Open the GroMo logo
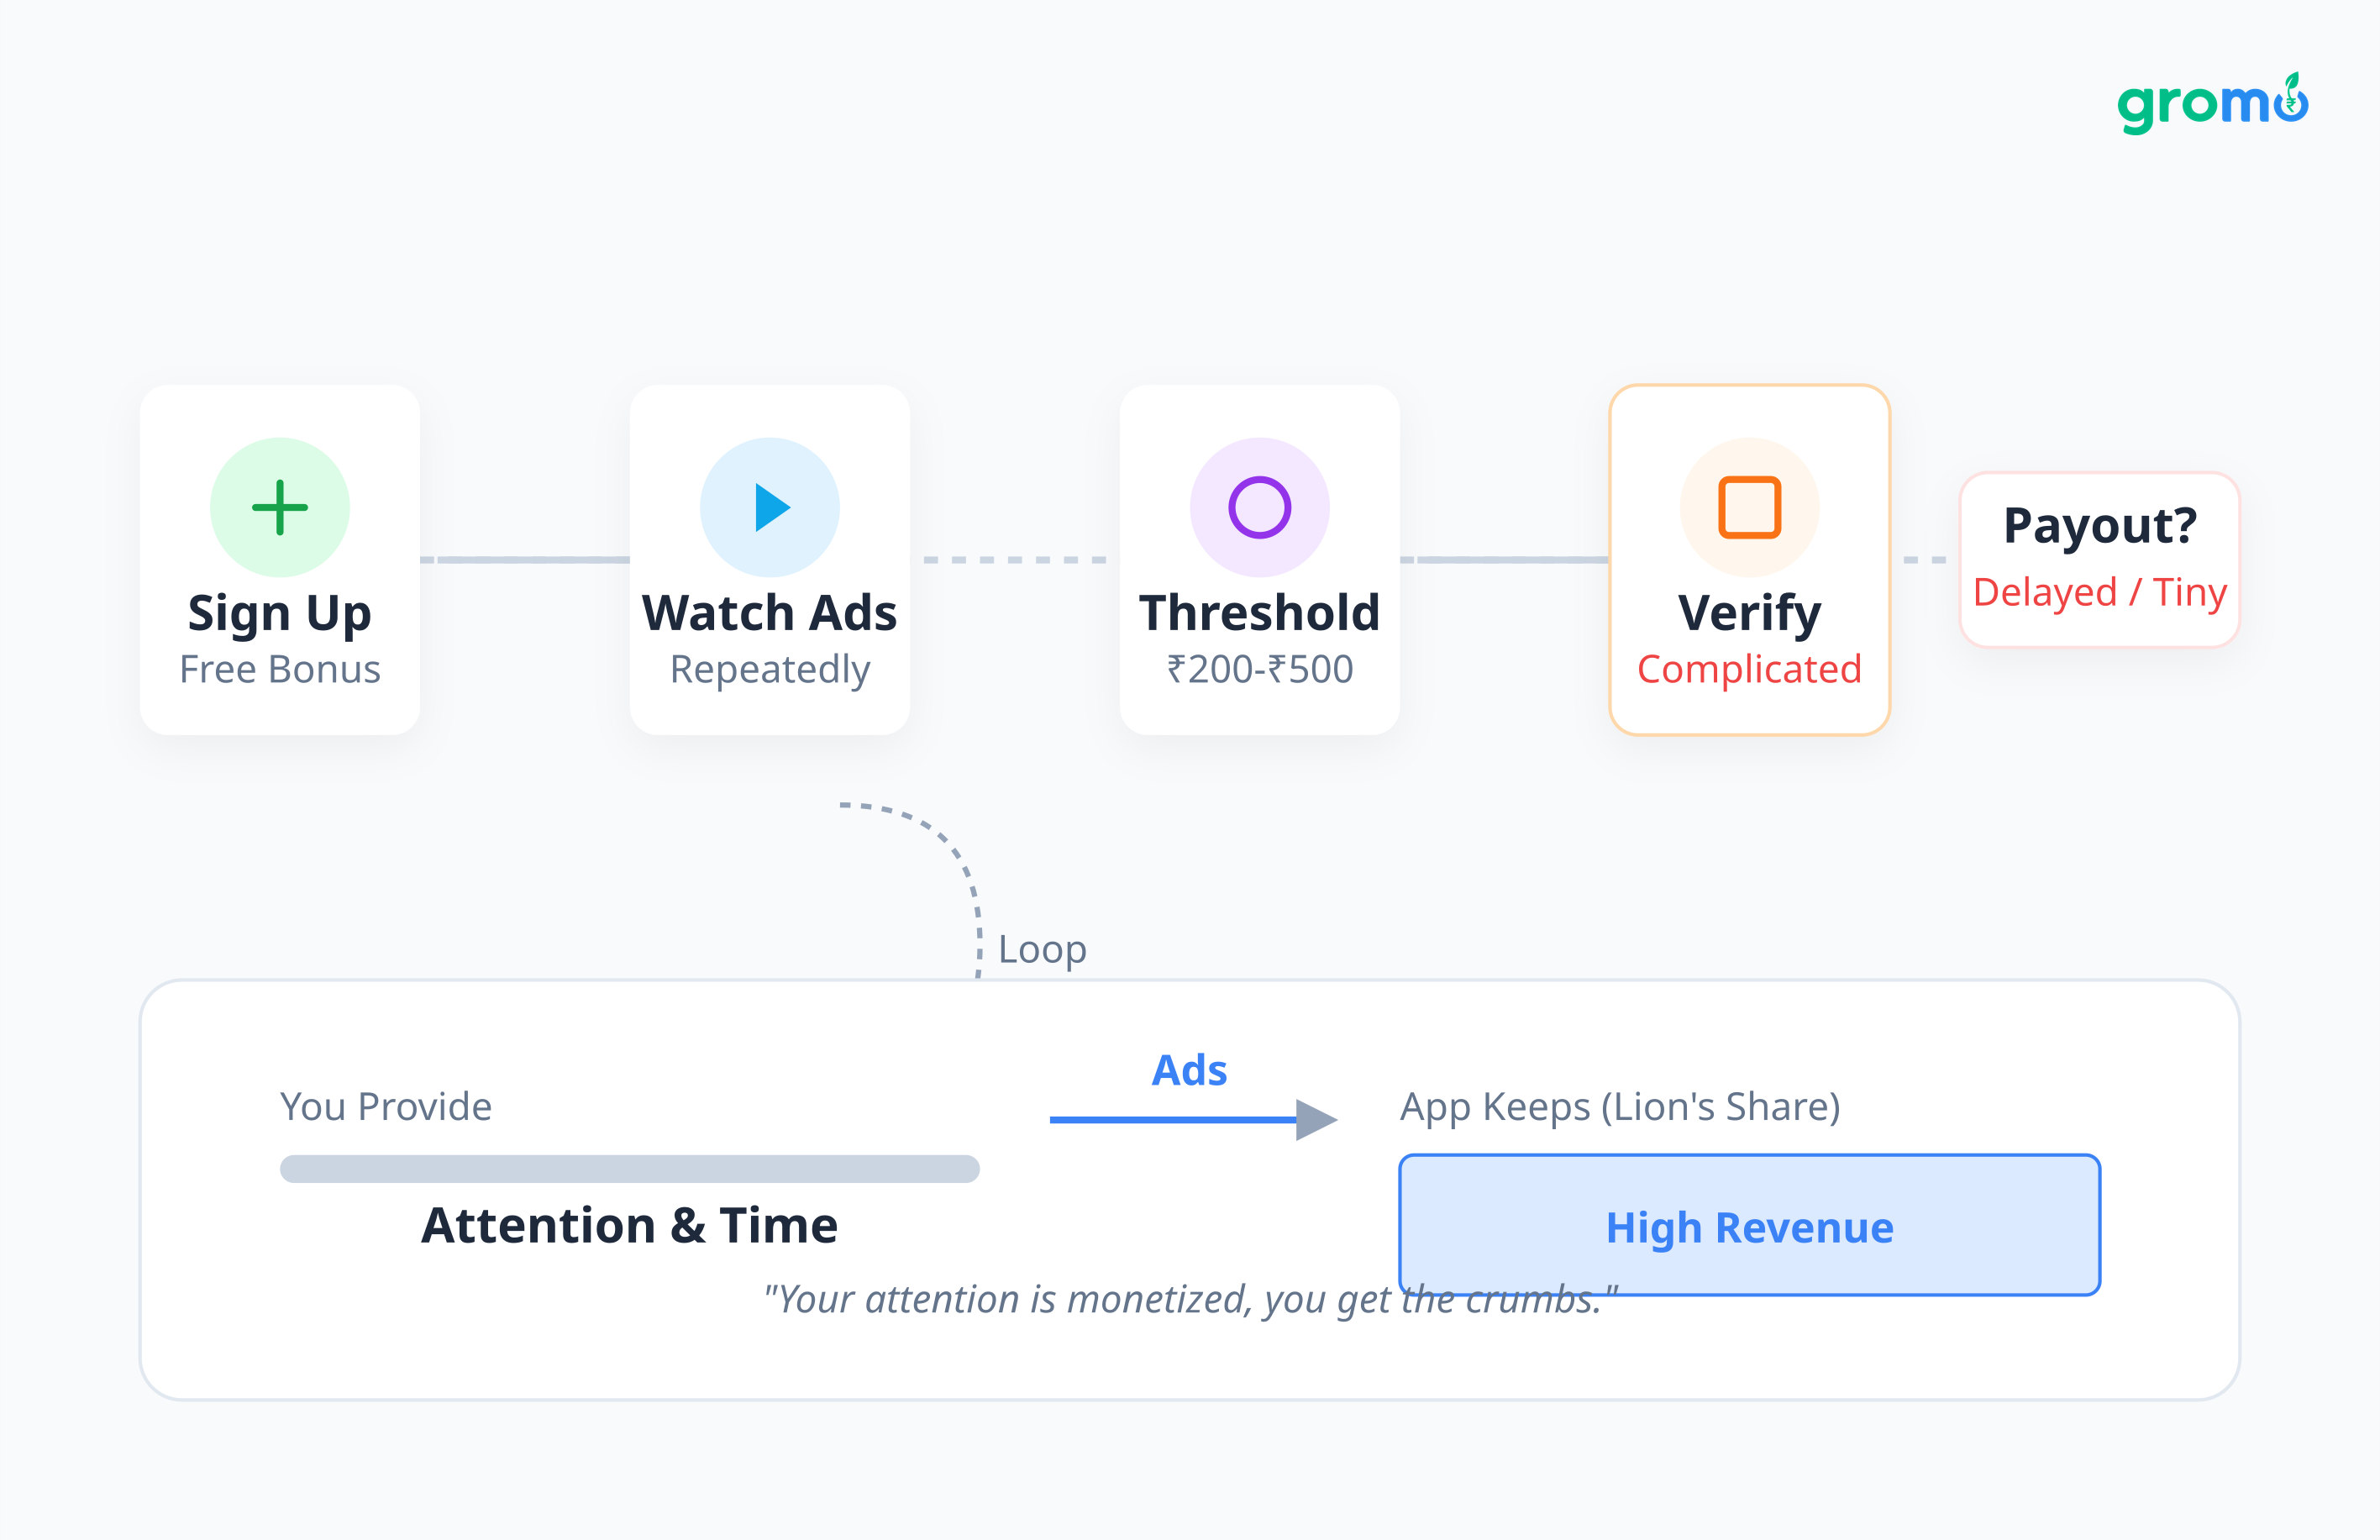The image size is (2380, 1540). point(2212,103)
